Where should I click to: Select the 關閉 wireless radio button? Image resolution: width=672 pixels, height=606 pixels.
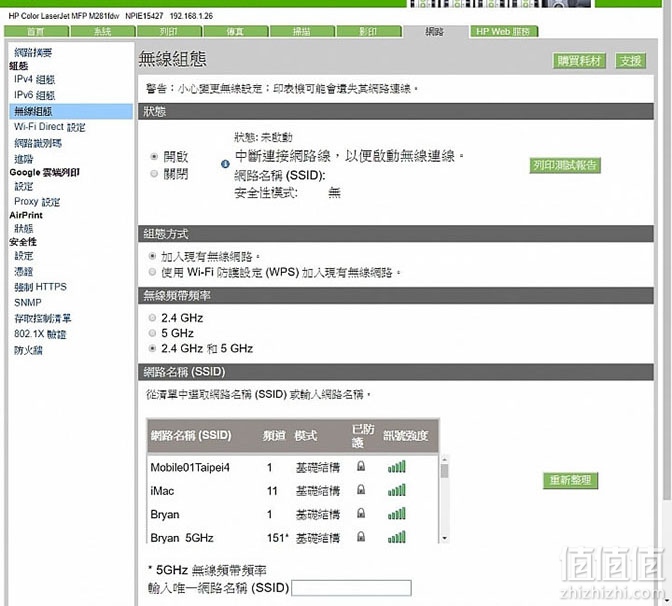(x=154, y=174)
